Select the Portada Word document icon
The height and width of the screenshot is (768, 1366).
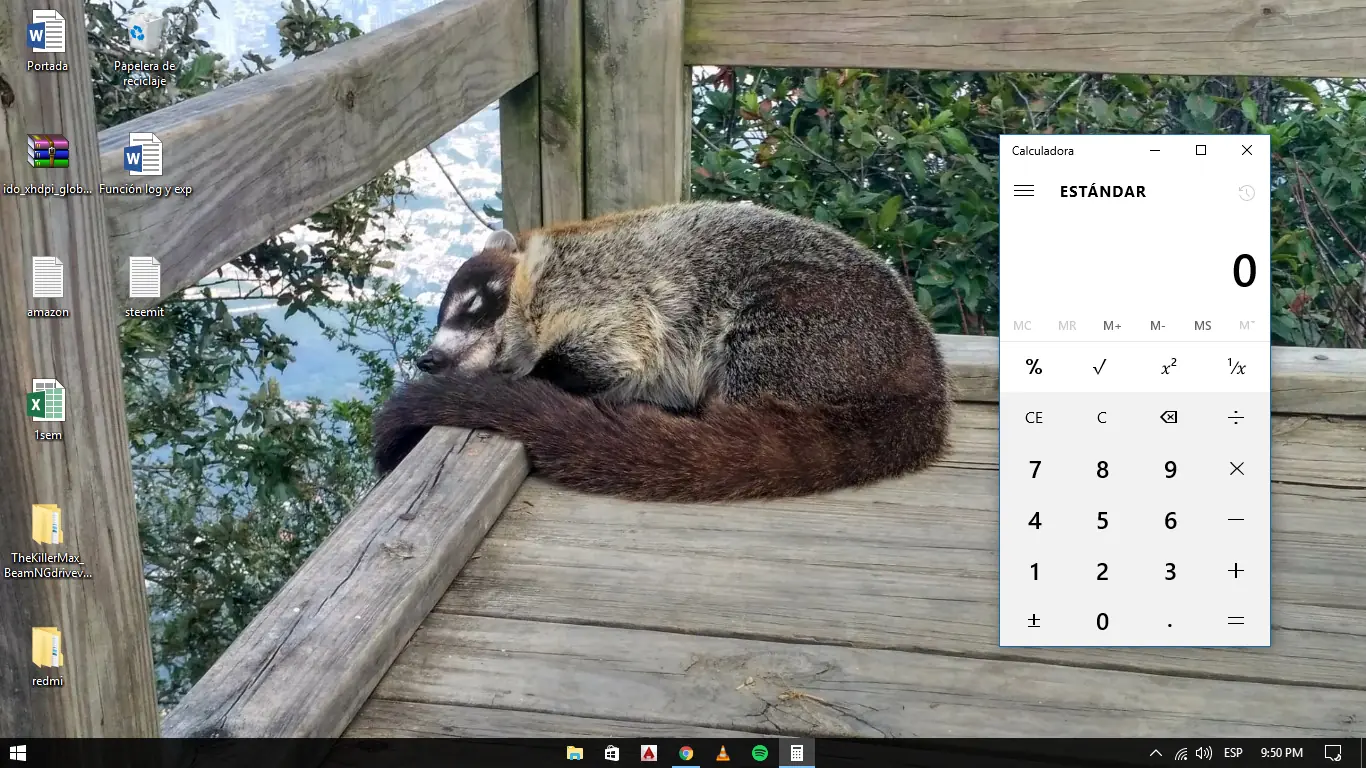(x=47, y=42)
